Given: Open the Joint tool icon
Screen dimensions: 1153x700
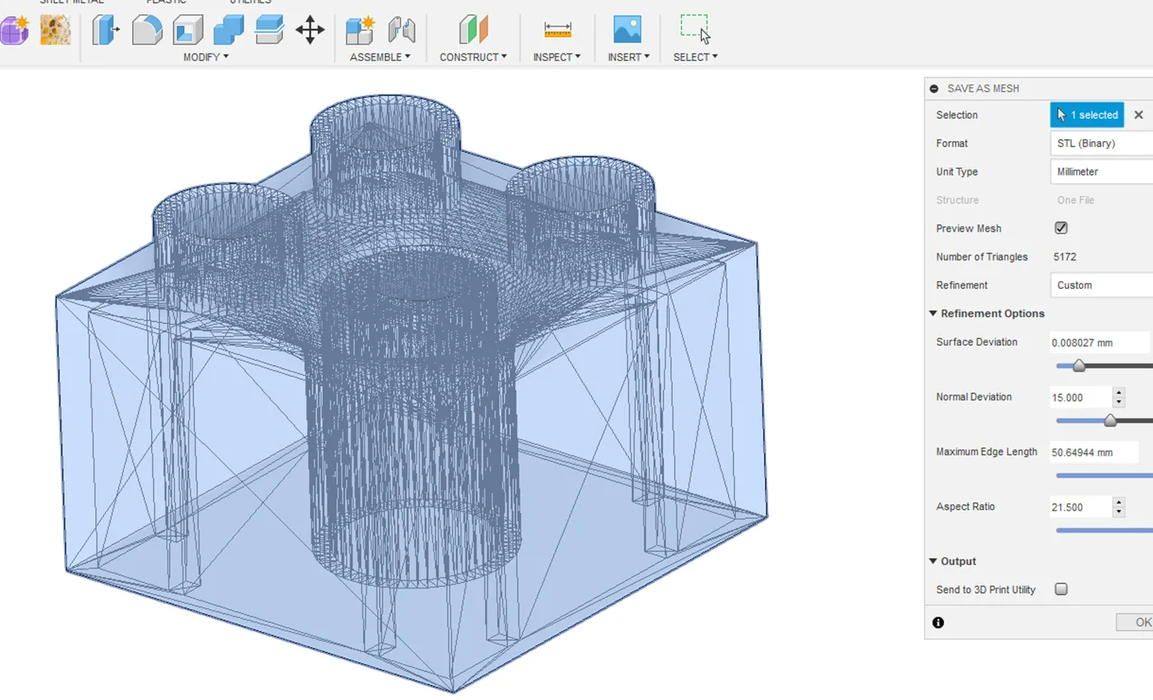Looking at the screenshot, I should coord(402,30).
